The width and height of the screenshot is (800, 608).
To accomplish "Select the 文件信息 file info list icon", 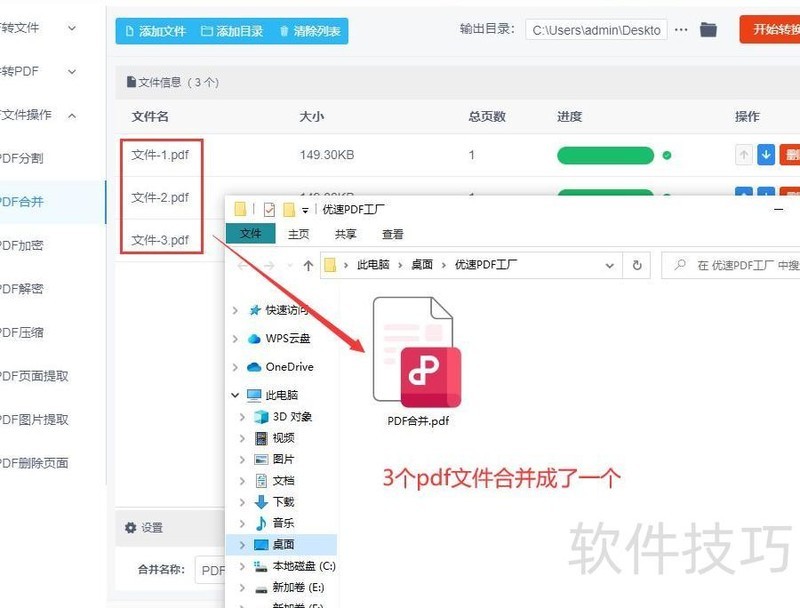I will (x=131, y=81).
